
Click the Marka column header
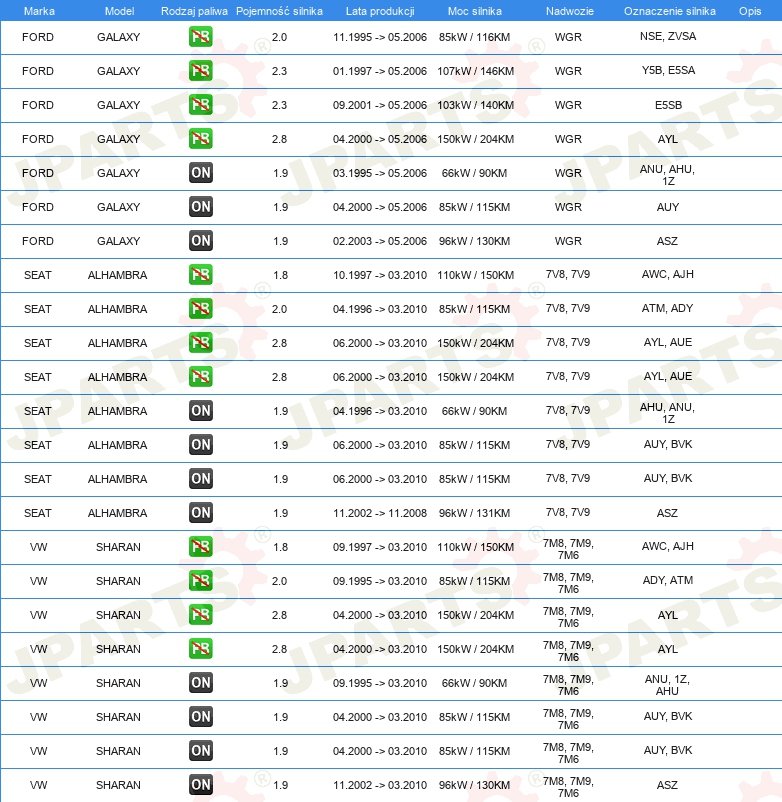(39, 11)
